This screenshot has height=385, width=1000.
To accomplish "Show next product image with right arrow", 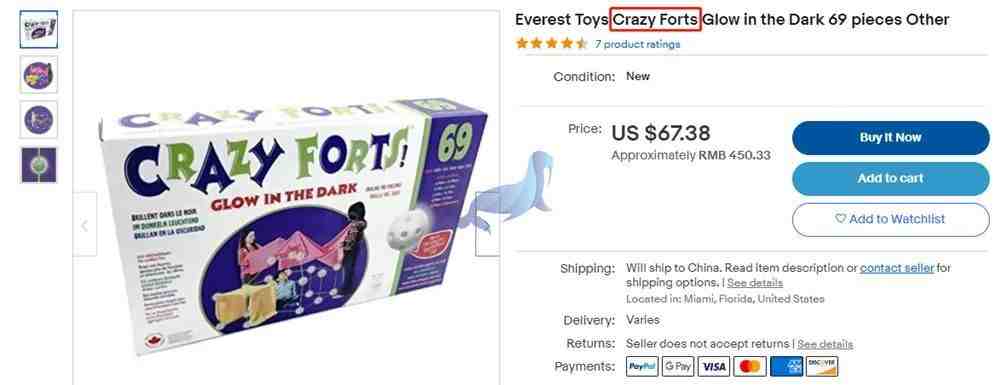I will [x=487, y=224].
